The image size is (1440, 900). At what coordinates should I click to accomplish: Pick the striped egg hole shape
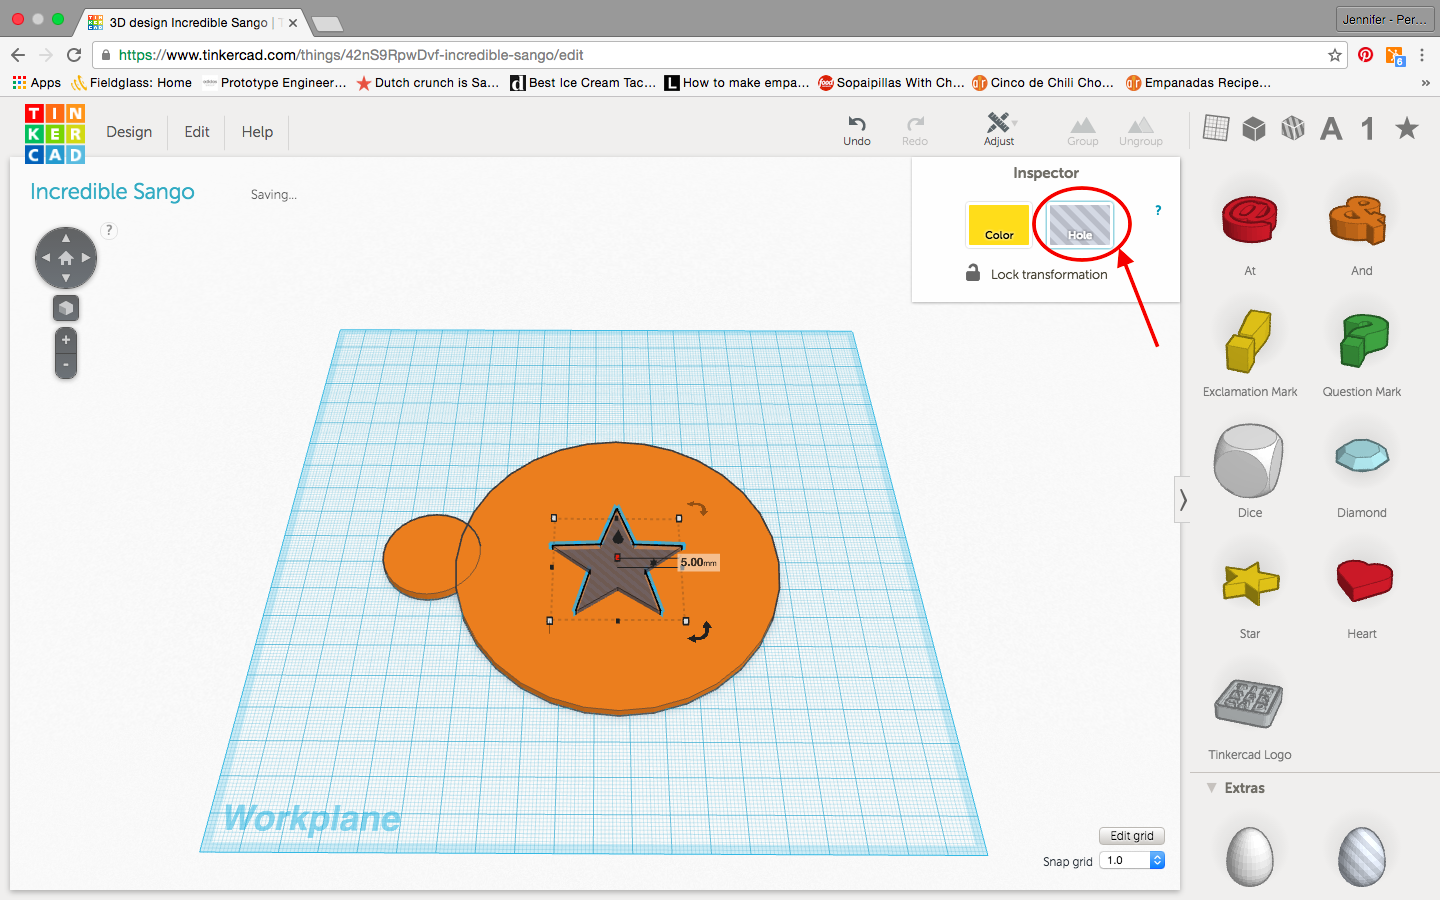pyautogui.click(x=1362, y=857)
